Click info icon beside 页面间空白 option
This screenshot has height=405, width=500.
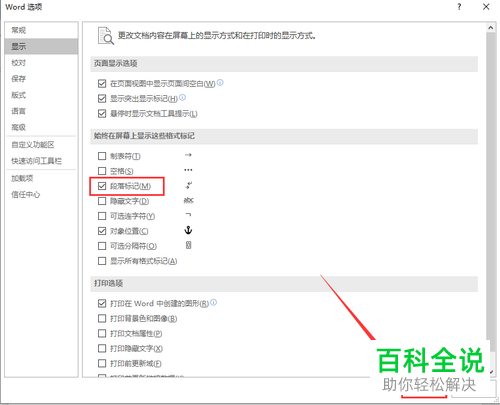click(220, 82)
